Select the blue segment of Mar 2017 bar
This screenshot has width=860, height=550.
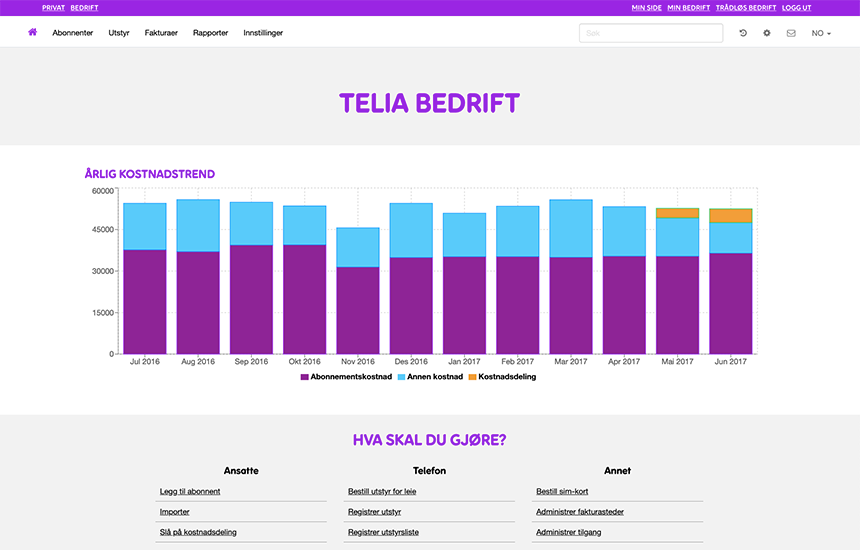571,229
